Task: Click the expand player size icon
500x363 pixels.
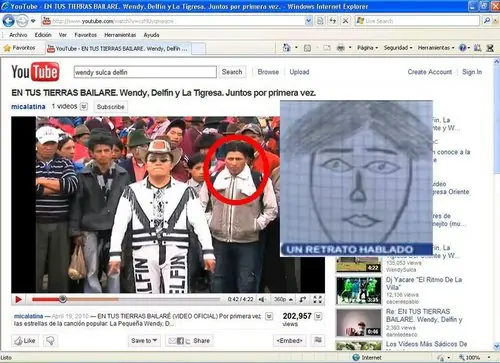Action: click(x=303, y=300)
